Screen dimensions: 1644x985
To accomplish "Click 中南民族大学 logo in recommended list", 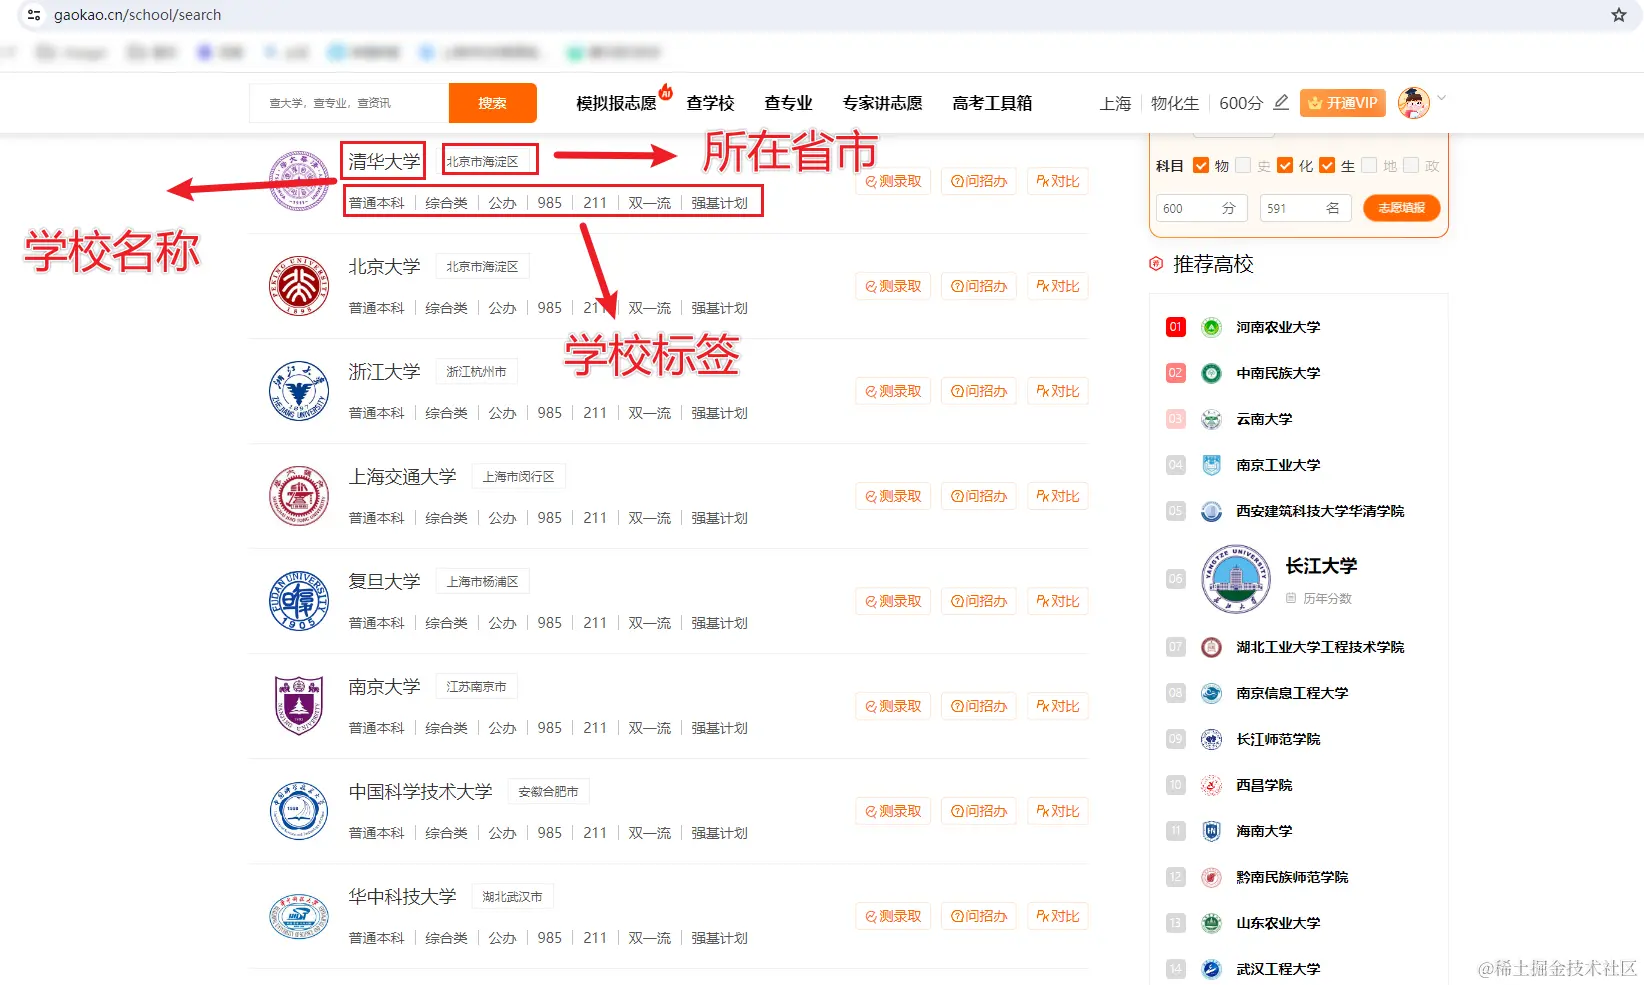I will point(1211,373).
